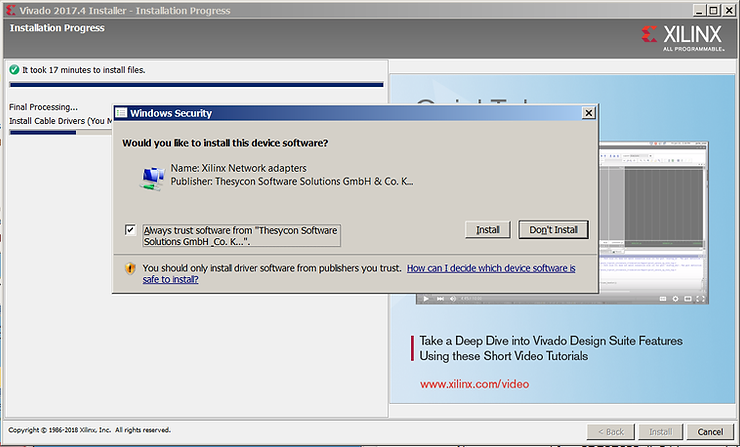This screenshot has height=447, width=740.
Task: Click 'It took 17 minutes to install files' text
Action: pyautogui.click(x=84, y=70)
